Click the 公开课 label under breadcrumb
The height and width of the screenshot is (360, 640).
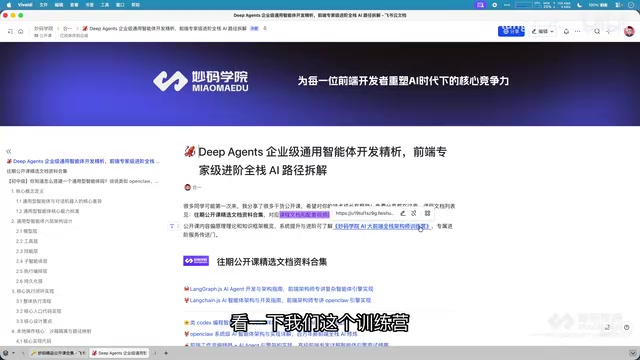click(x=43, y=36)
